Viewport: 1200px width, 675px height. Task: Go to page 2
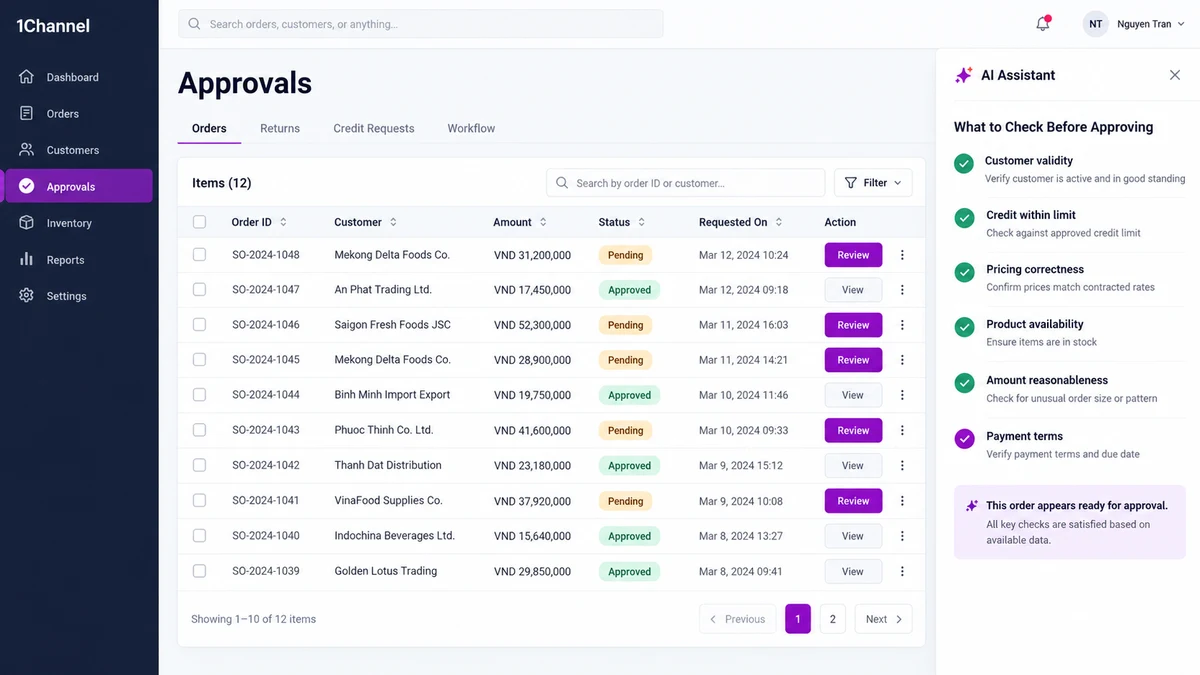click(832, 619)
